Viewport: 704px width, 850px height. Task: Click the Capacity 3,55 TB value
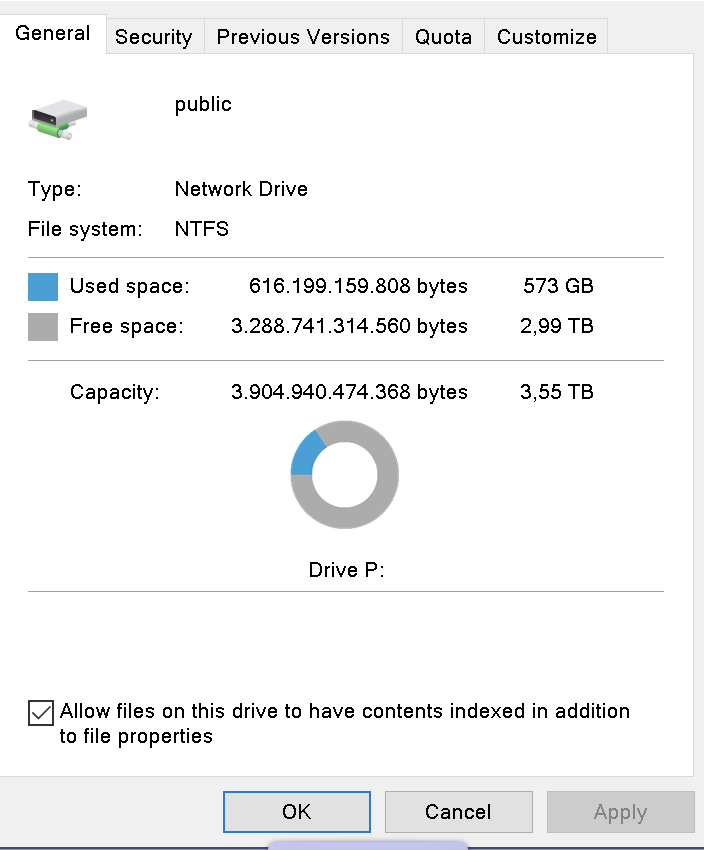pos(557,391)
